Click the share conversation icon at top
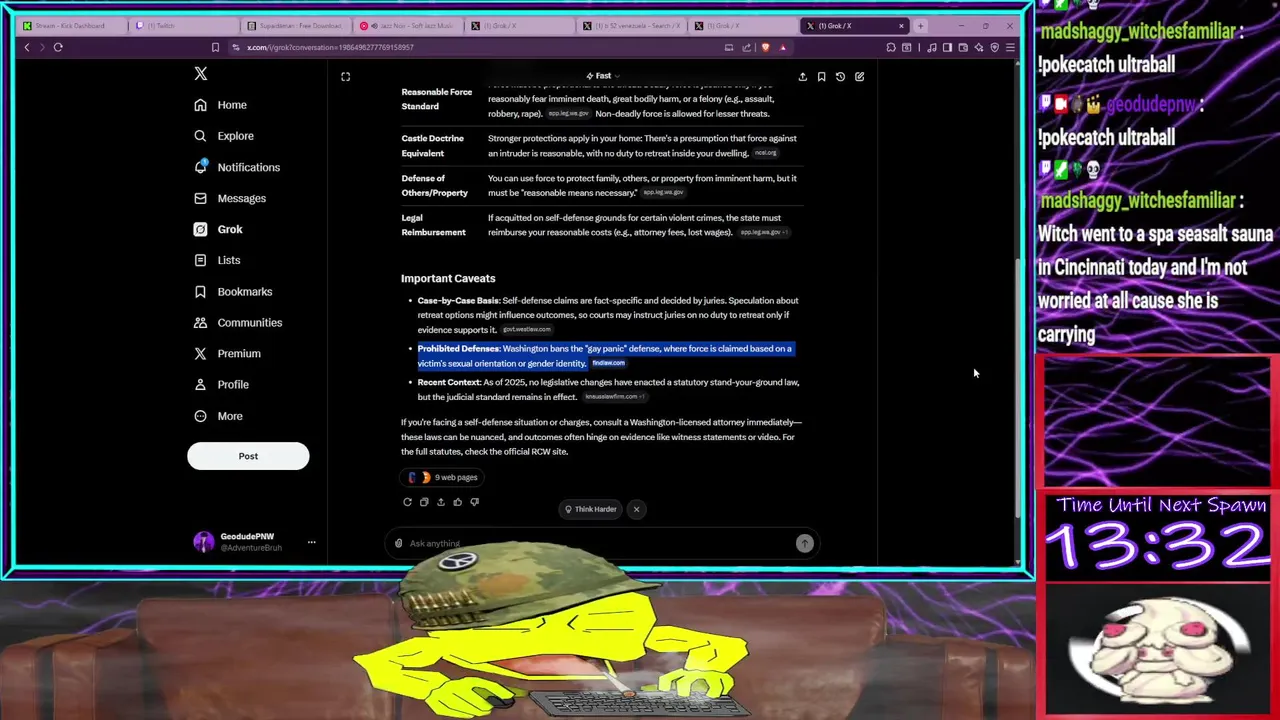The width and height of the screenshot is (1280, 720). point(802,76)
